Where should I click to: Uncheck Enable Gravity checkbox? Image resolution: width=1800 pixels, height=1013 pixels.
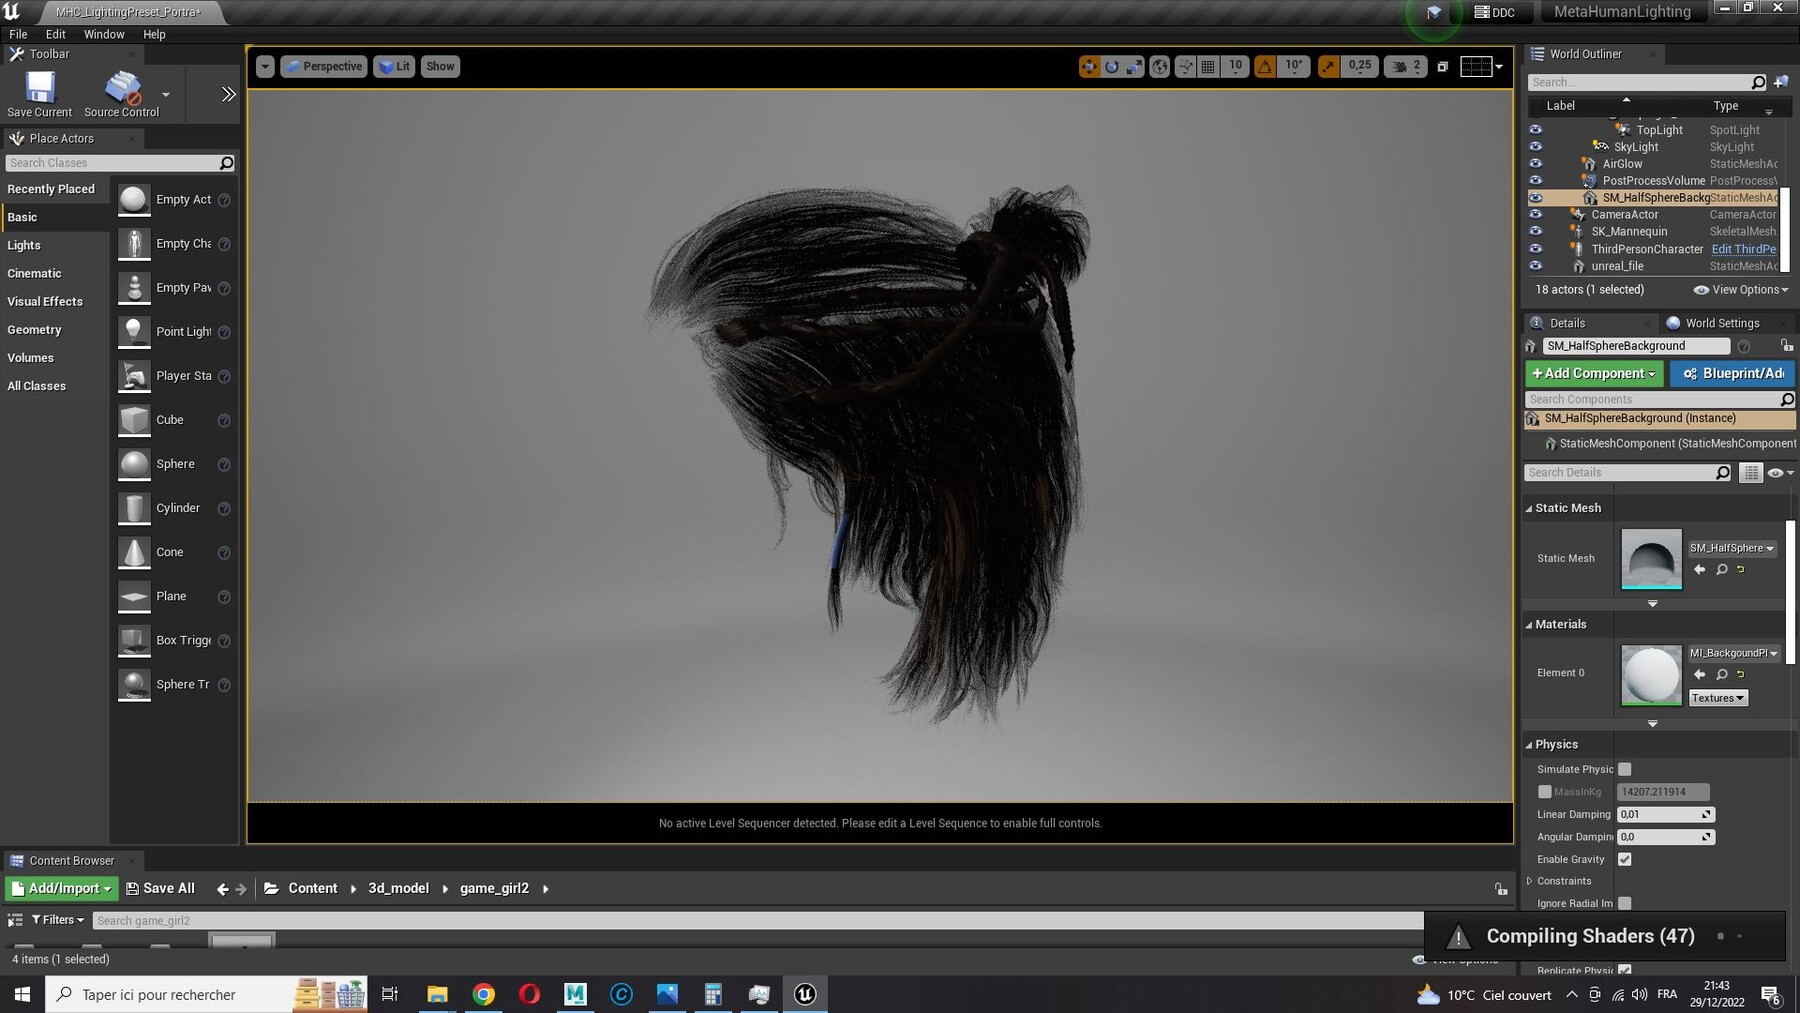click(1624, 859)
